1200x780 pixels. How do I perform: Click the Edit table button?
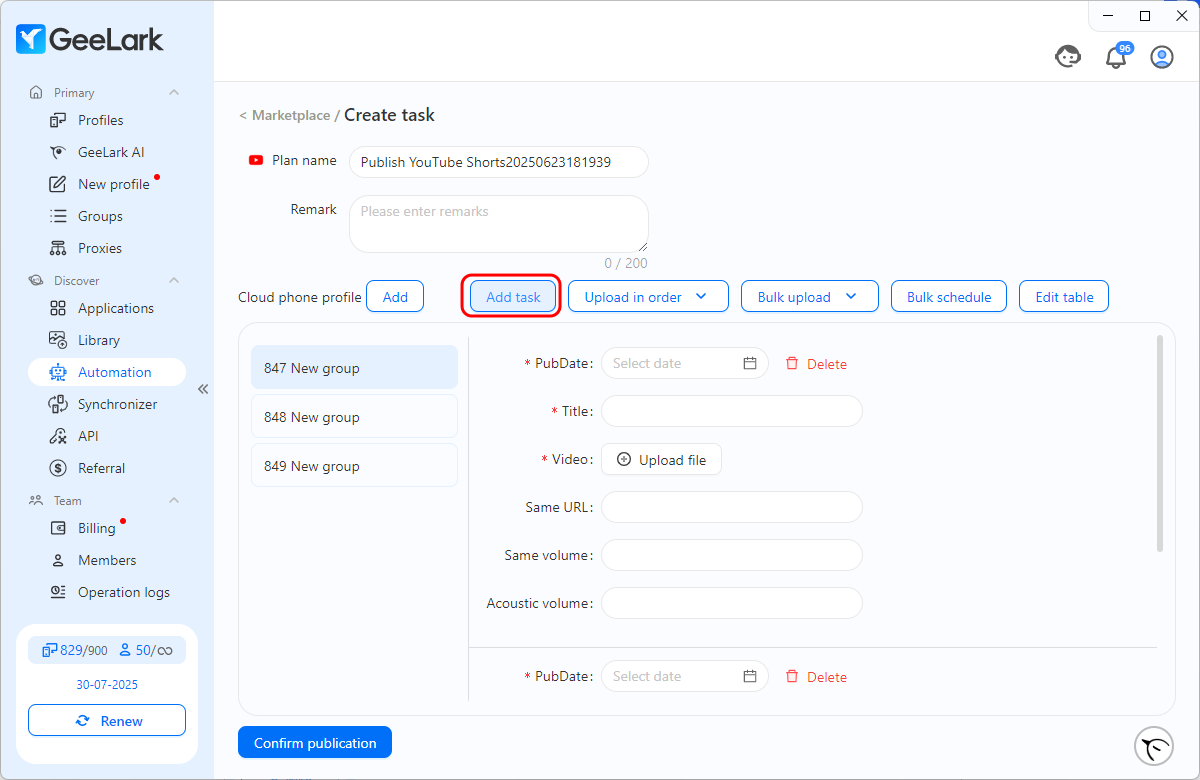1064,297
